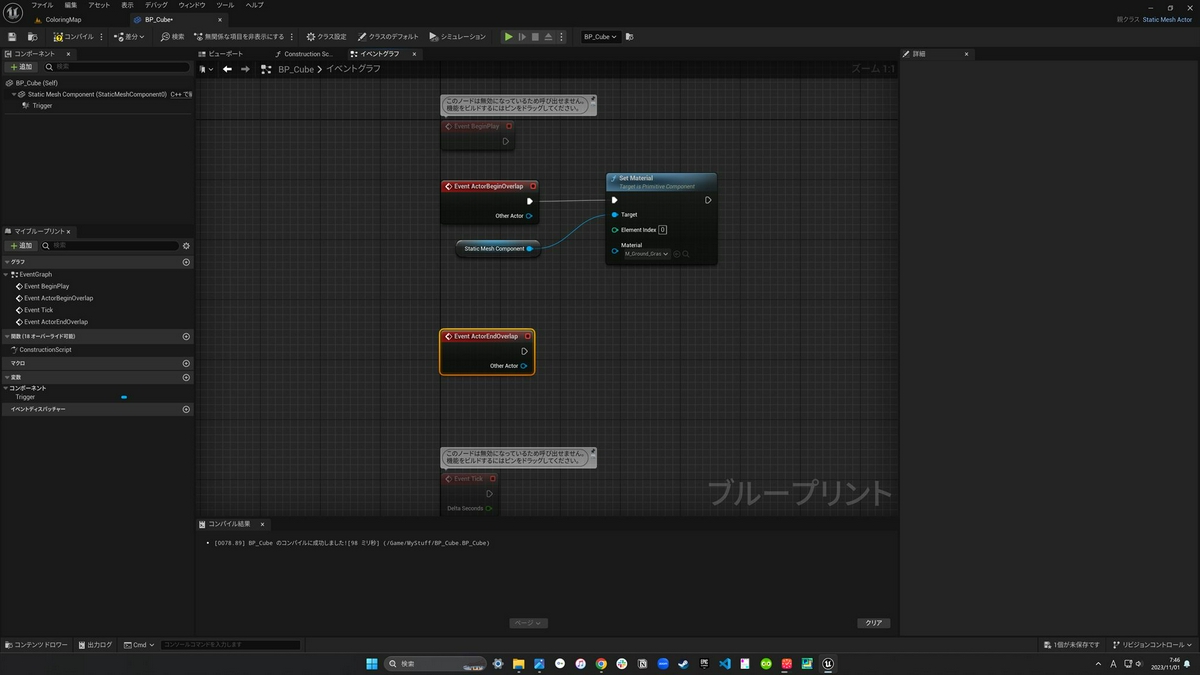1200x675 pixels.
Task: Open Chrome from the taskbar
Action: pos(601,664)
